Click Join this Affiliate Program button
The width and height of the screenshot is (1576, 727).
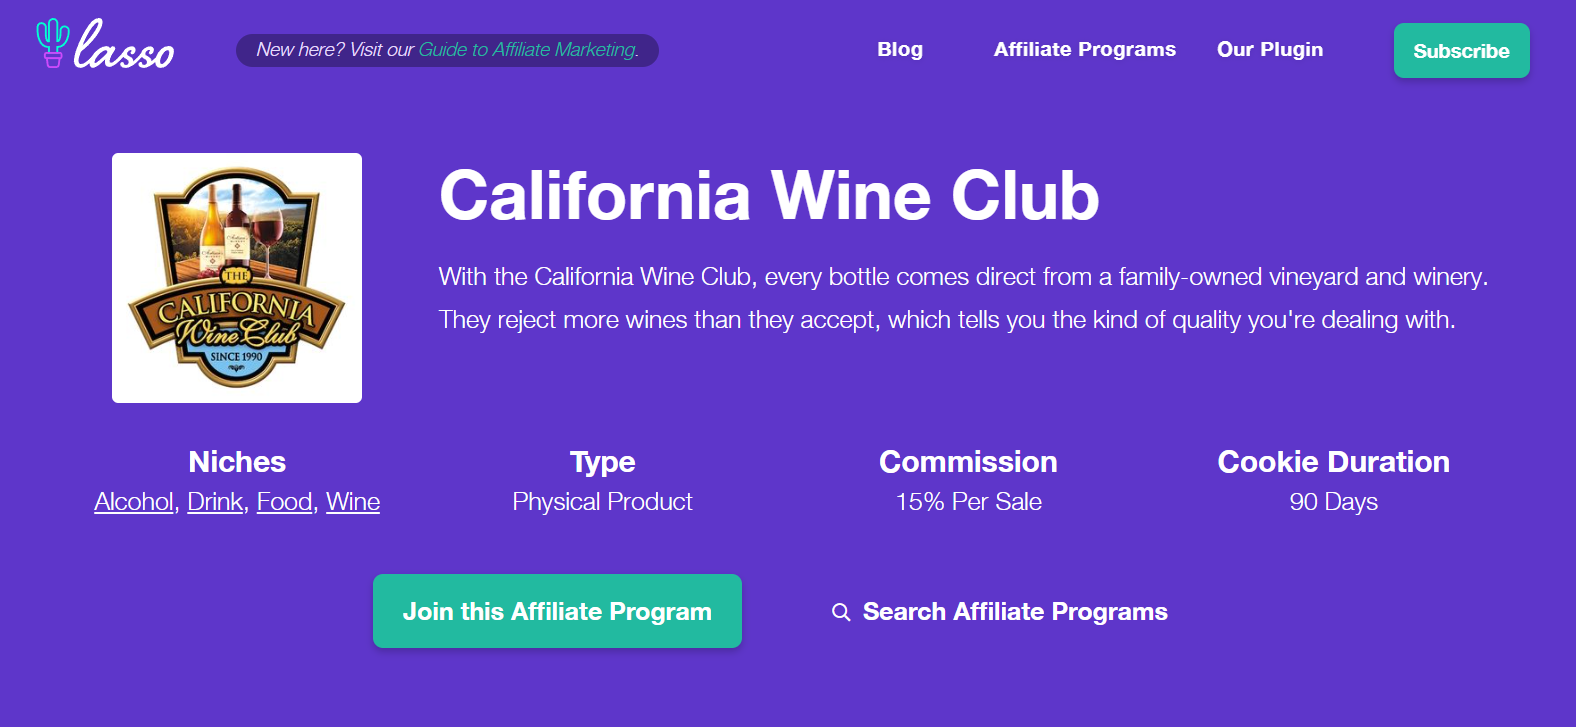point(557,611)
